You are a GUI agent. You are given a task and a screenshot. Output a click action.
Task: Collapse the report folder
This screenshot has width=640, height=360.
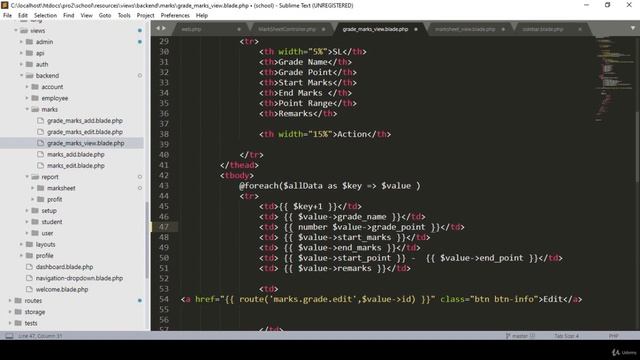[27, 177]
